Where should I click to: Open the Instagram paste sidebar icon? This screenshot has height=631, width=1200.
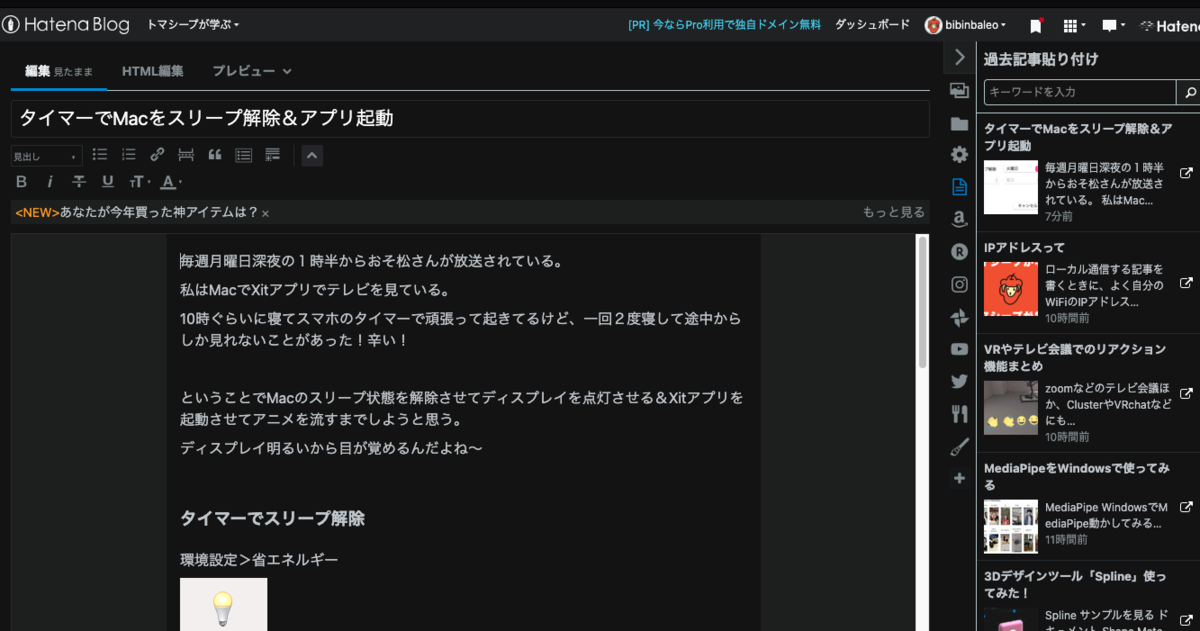click(959, 284)
